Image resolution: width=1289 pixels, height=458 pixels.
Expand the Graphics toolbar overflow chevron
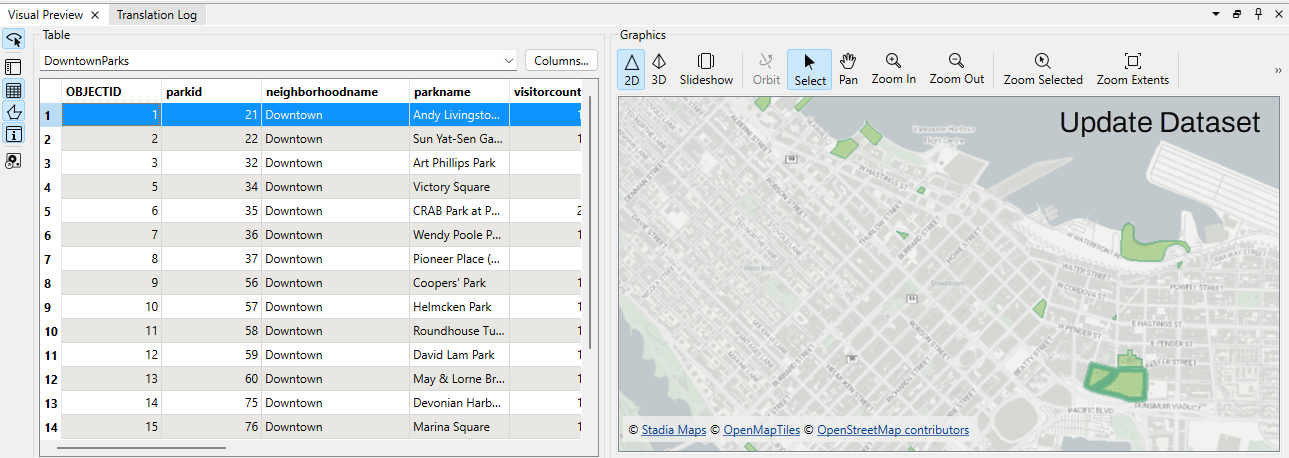pyautogui.click(x=1278, y=70)
